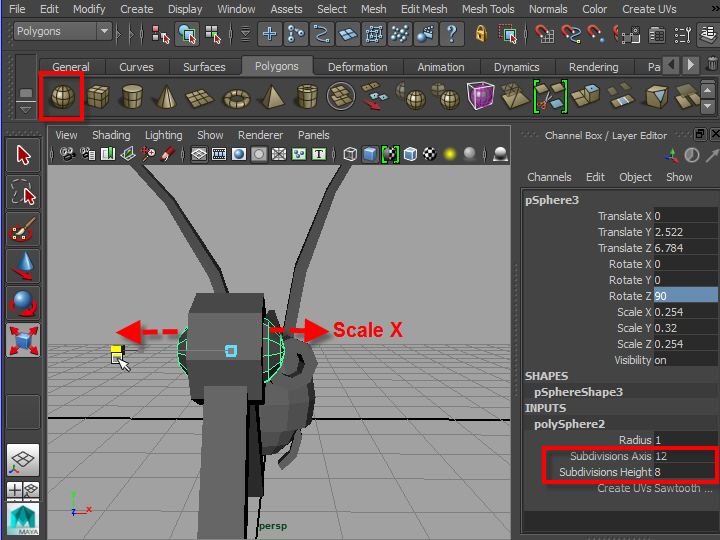
Task: Switch to the Curves shelf tab
Action: 136,67
